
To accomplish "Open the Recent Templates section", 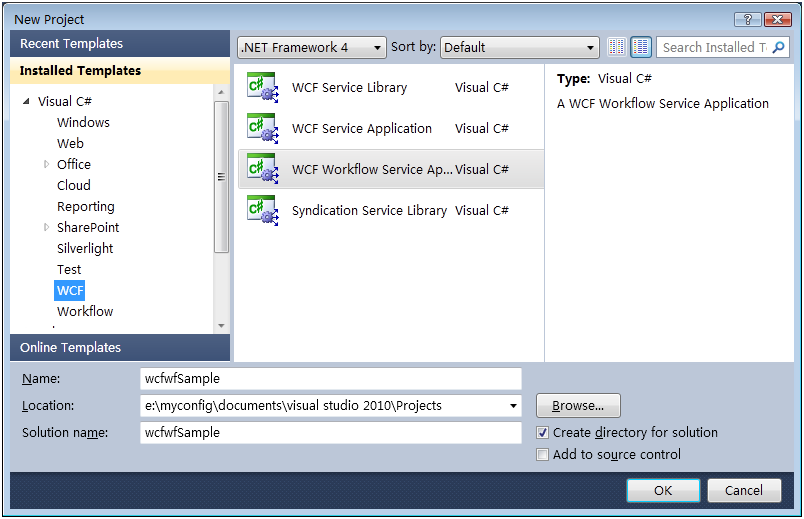I will click(120, 44).
